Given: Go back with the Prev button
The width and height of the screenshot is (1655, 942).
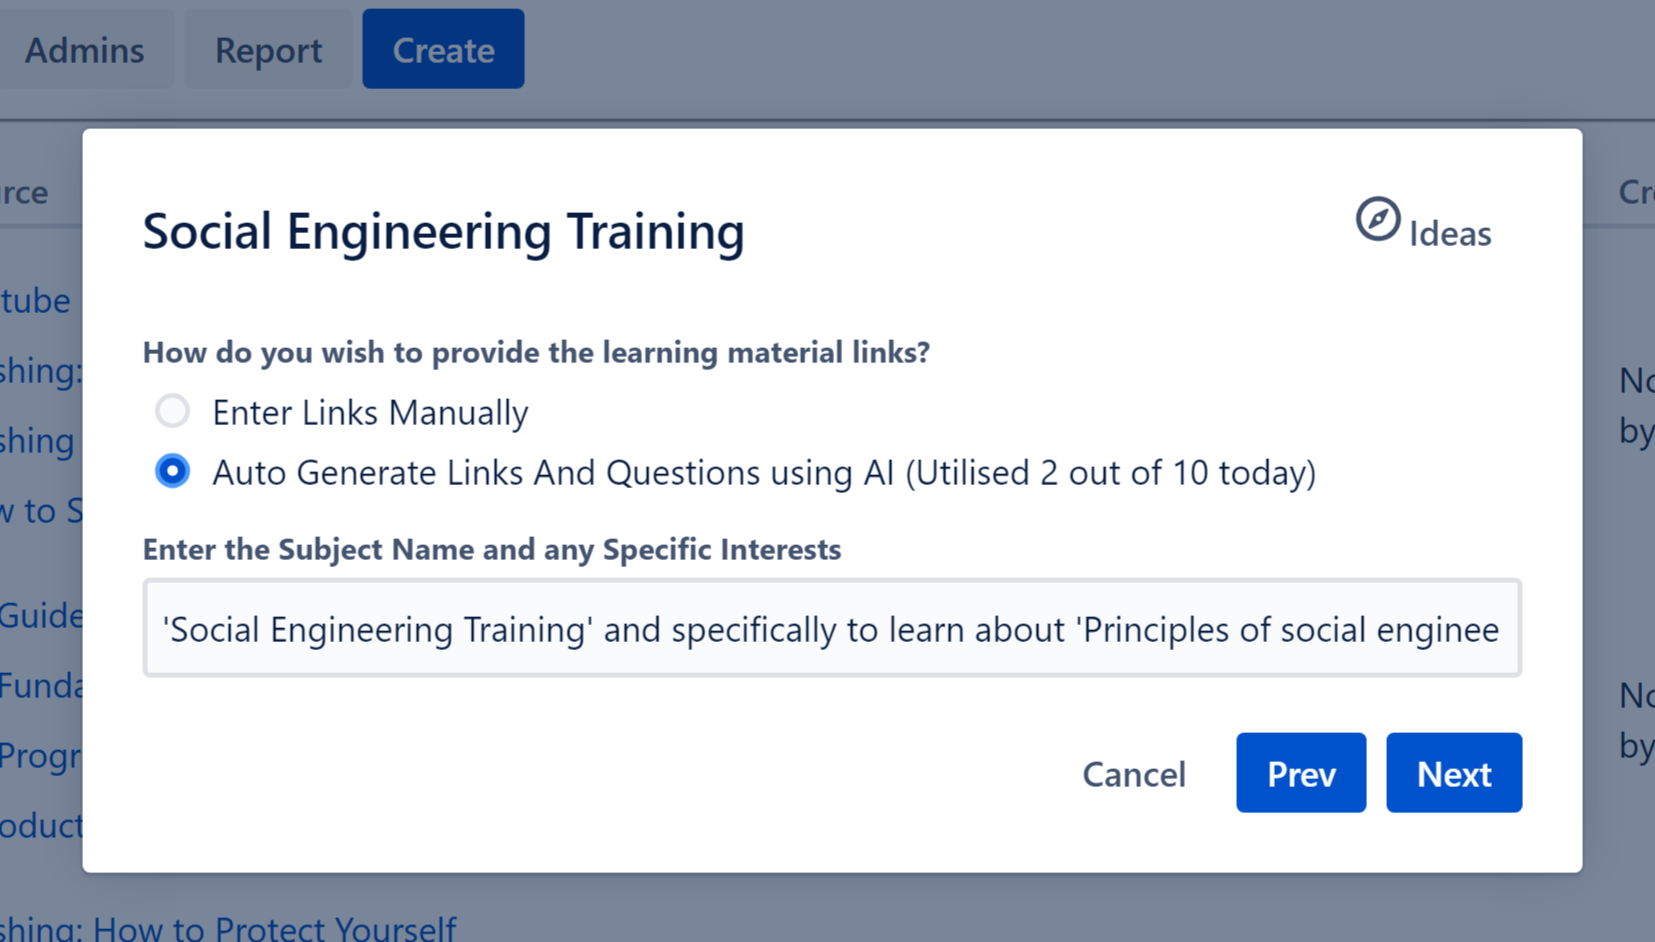Looking at the screenshot, I should (x=1300, y=773).
